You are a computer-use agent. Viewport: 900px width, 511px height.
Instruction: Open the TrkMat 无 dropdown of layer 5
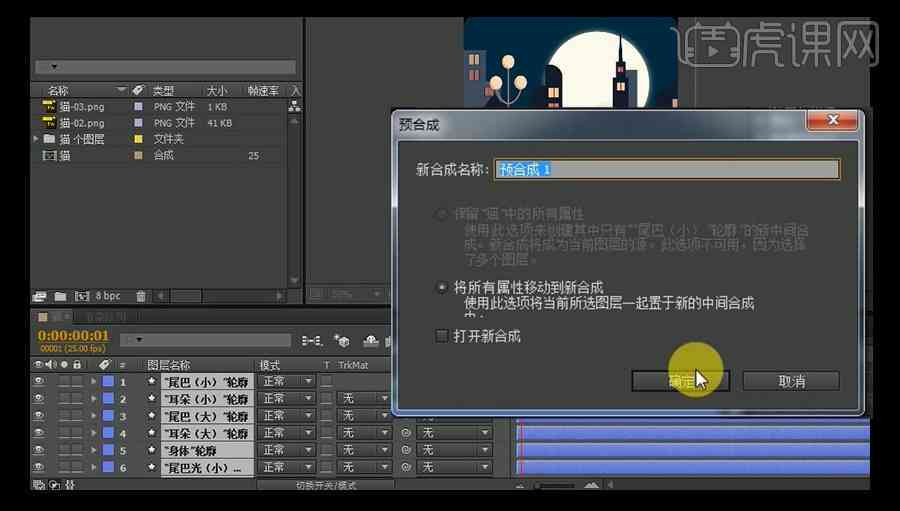(364, 450)
